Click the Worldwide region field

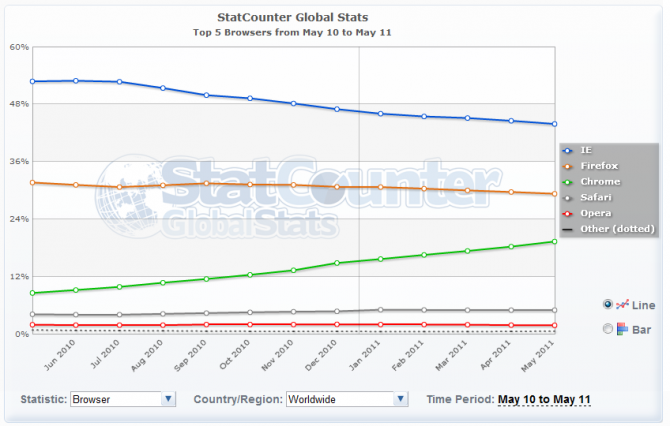tap(339, 399)
